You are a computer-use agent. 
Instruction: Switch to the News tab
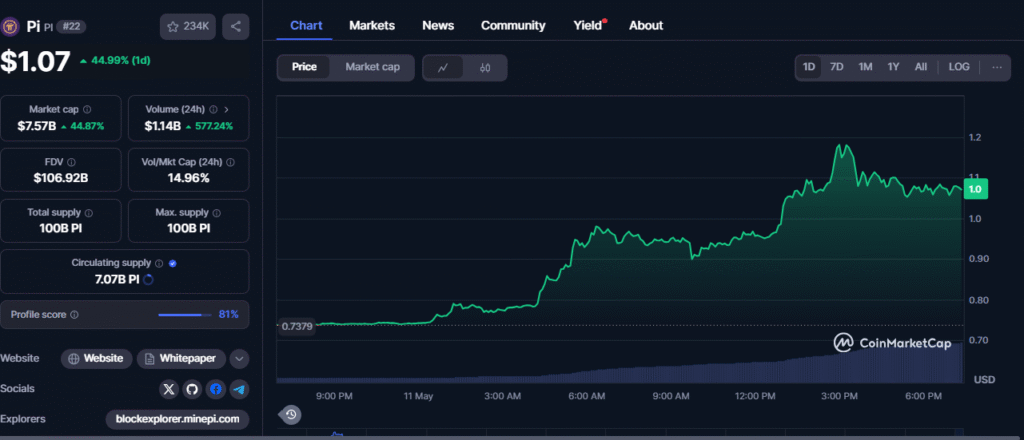[438, 25]
